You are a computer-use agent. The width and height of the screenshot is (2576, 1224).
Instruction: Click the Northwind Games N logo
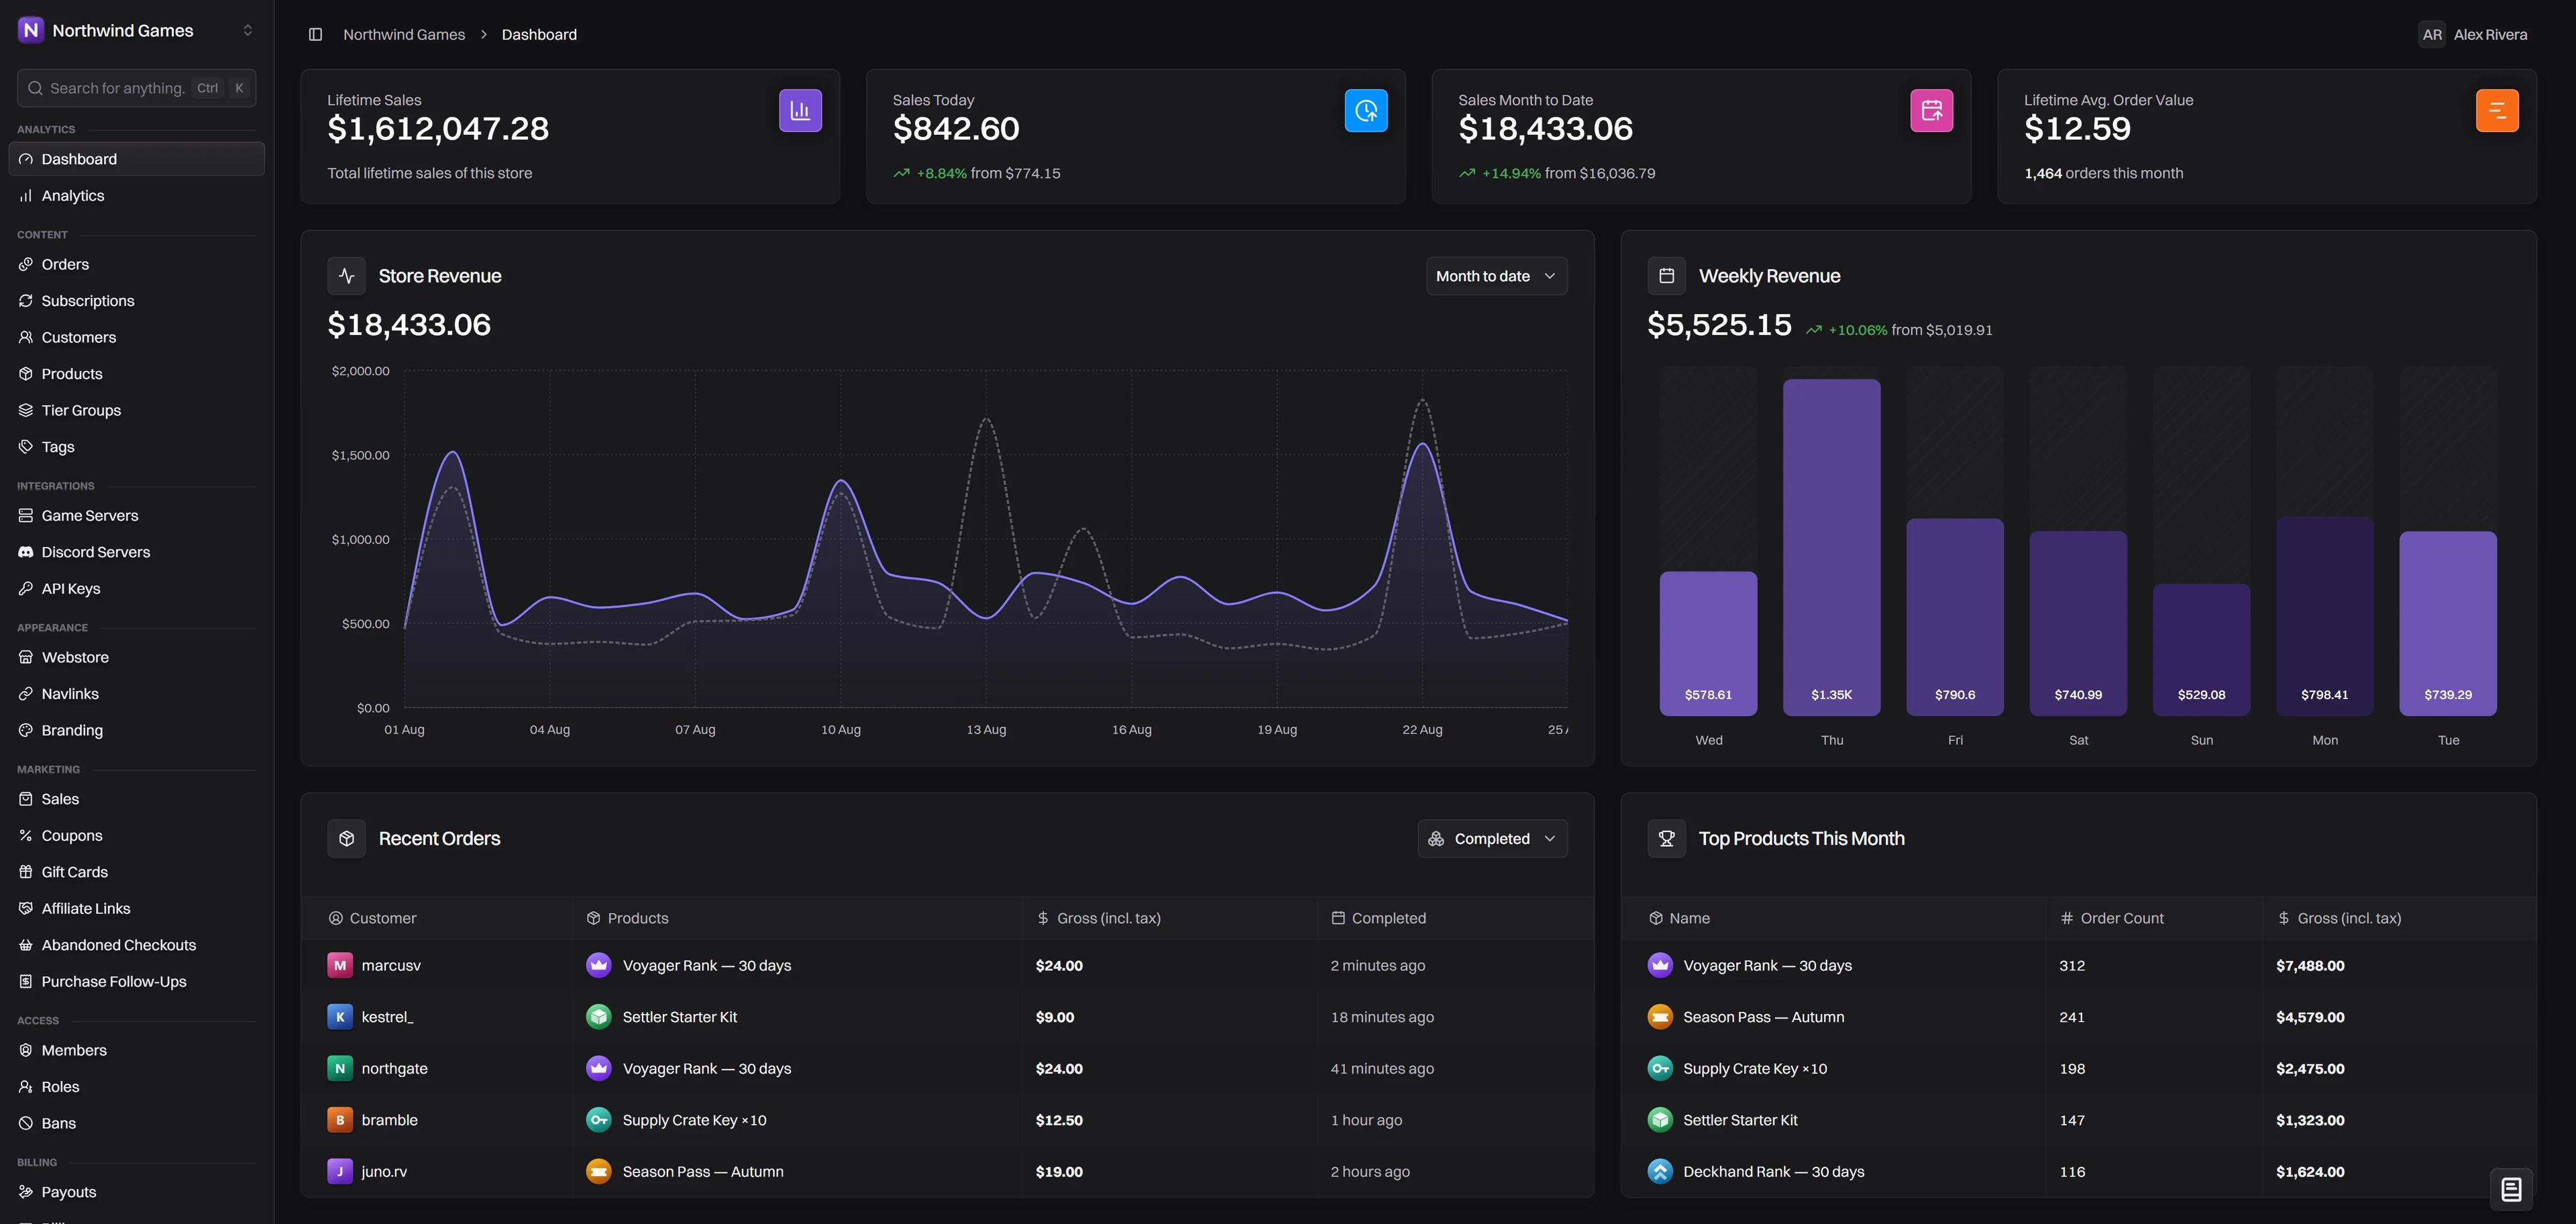tap(31, 30)
